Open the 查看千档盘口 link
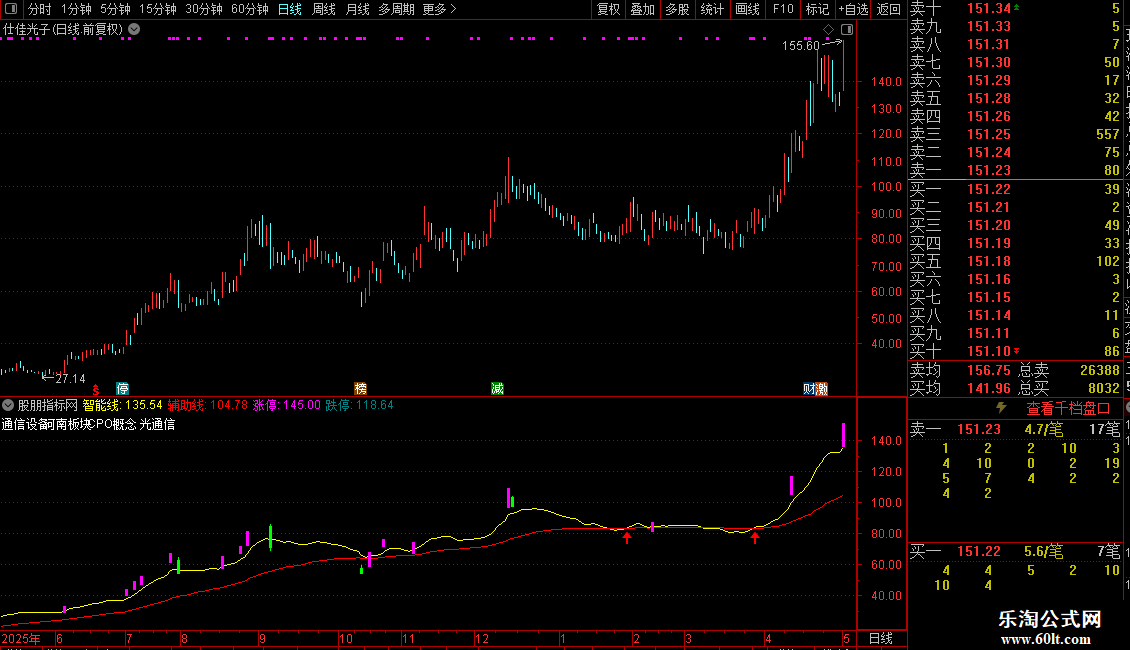Image resolution: width=1130 pixels, height=650 pixels. (1068, 409)
